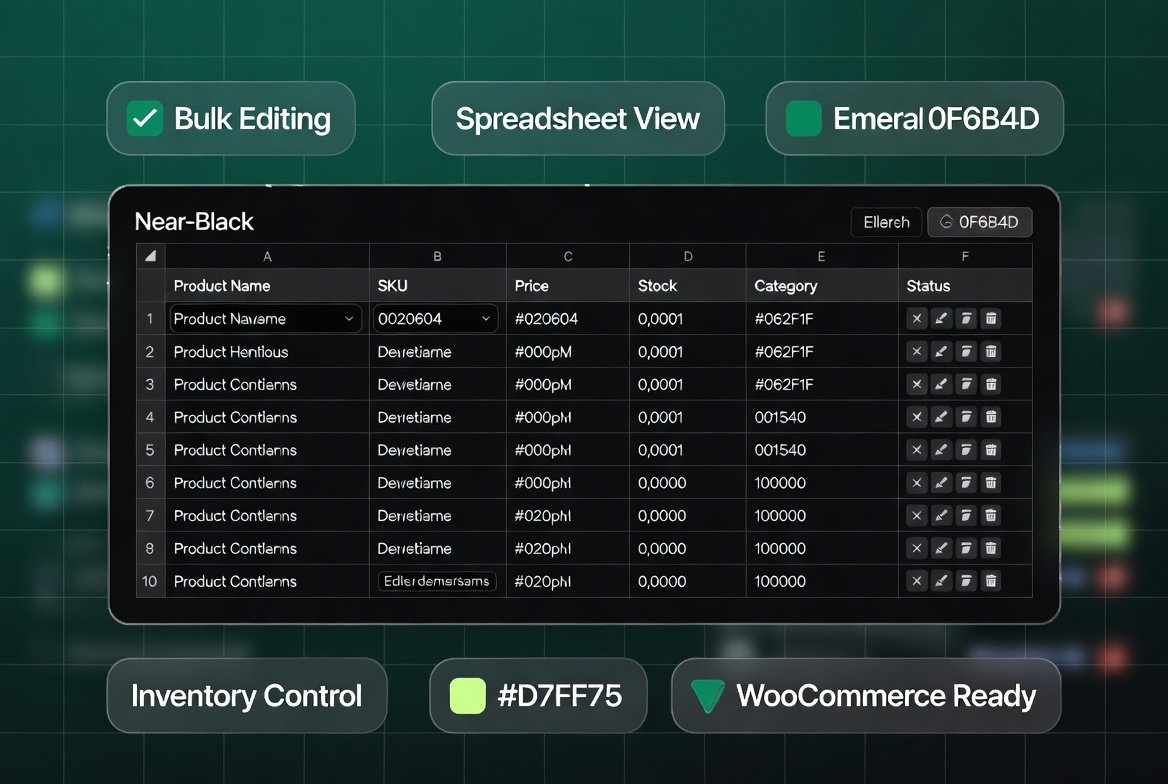Click the 0F6B4D button in table header

[980, 222]
